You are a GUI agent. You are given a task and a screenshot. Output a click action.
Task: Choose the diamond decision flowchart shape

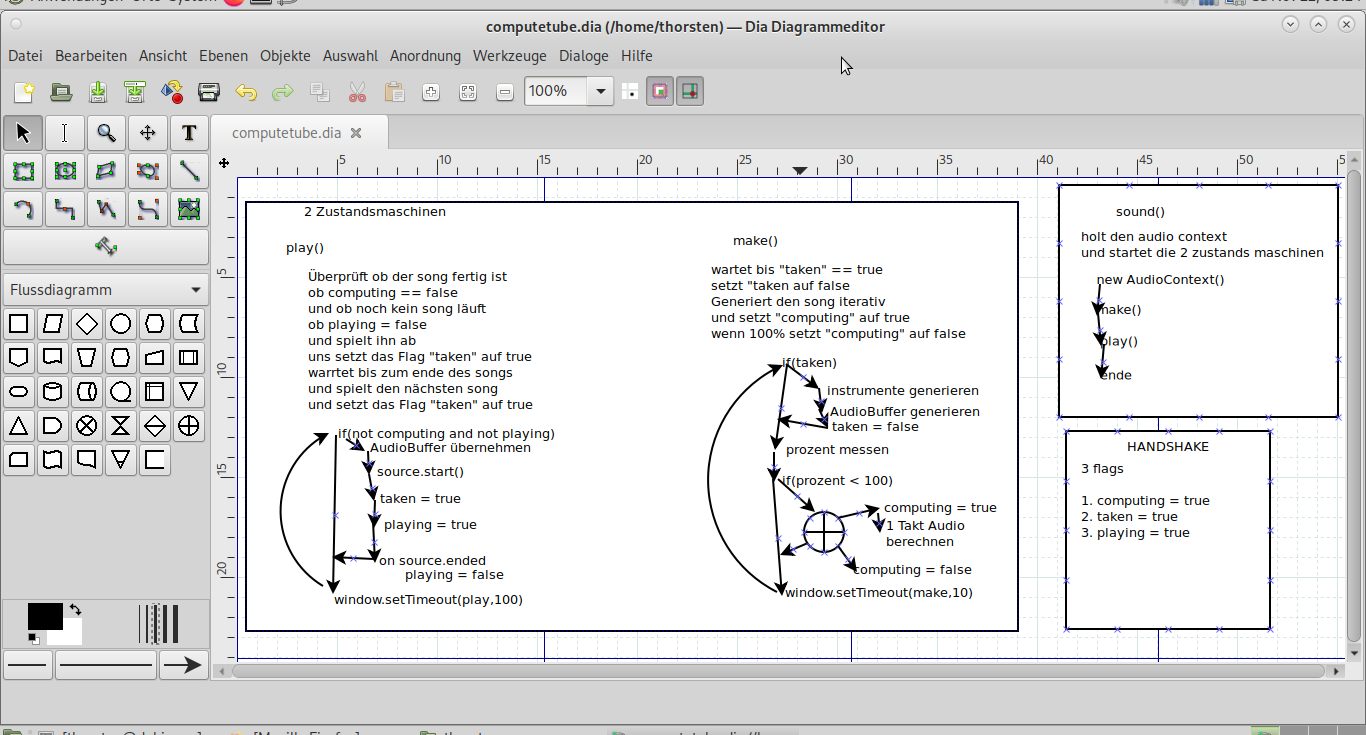point(87,324)
